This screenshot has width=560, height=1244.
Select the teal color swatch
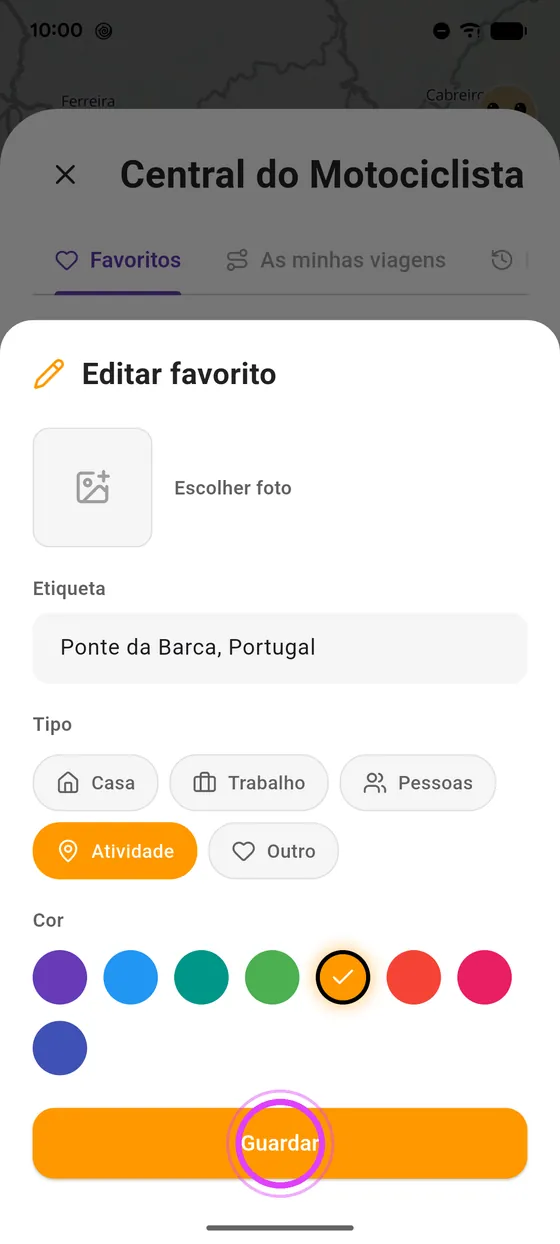click(x=201, y=977)
